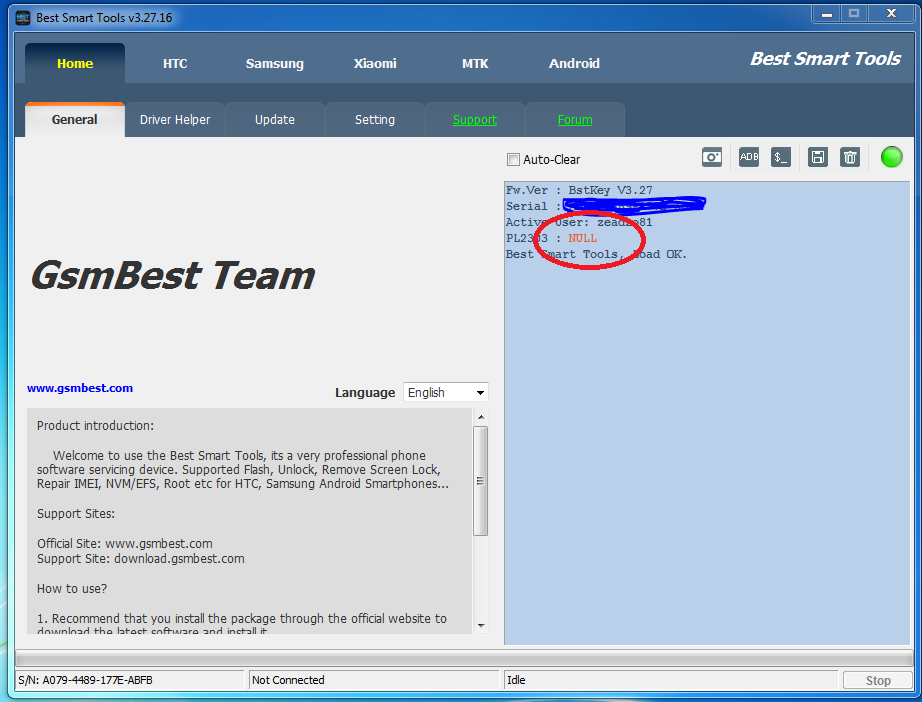Click the S/N: A079-4489-177E-ABFB status field
Image resolution: width=922 pixels, height=702 pixels.
129,680
